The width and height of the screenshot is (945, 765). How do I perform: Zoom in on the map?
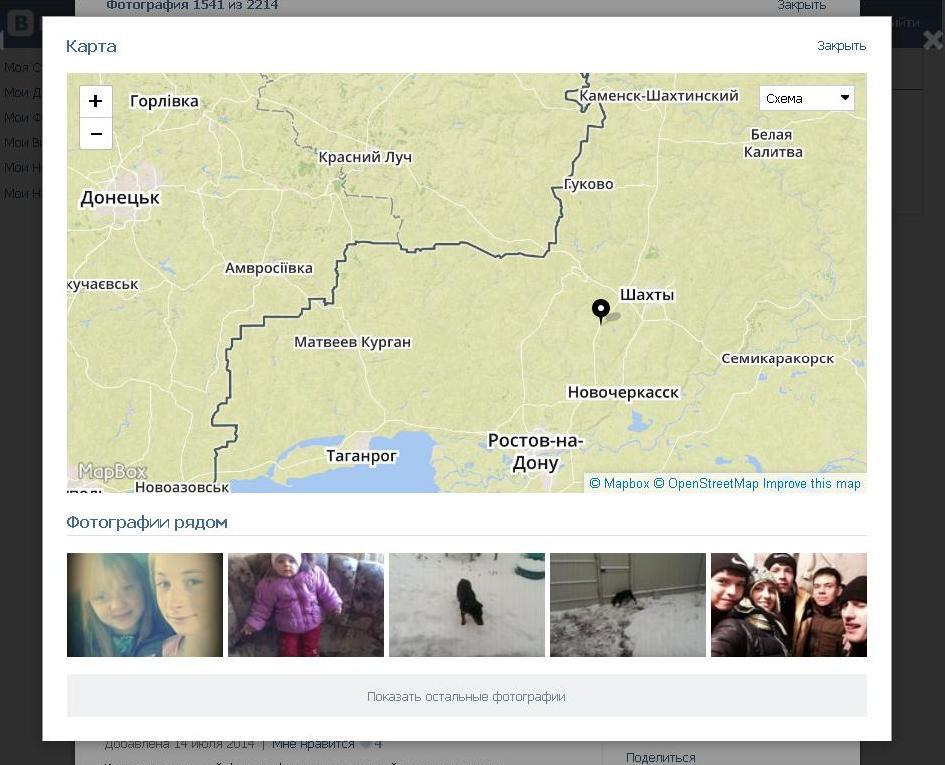click(x=96, y=101)
